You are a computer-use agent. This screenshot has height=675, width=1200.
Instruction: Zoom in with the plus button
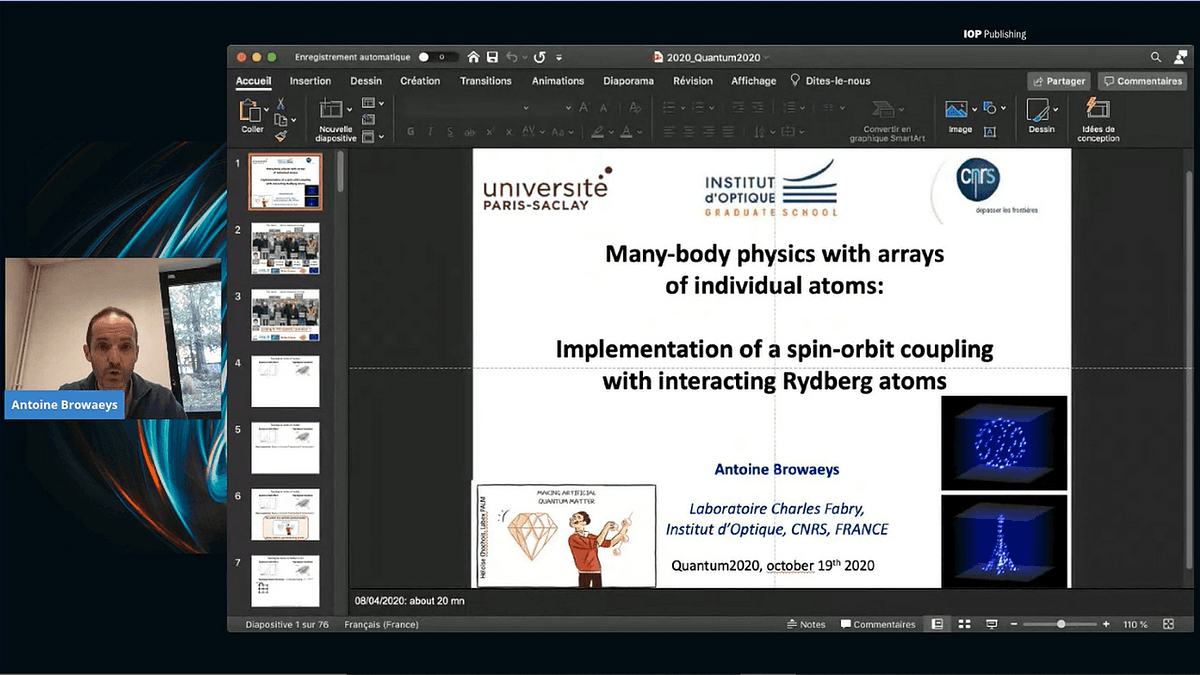click(x=1106, y=624)
